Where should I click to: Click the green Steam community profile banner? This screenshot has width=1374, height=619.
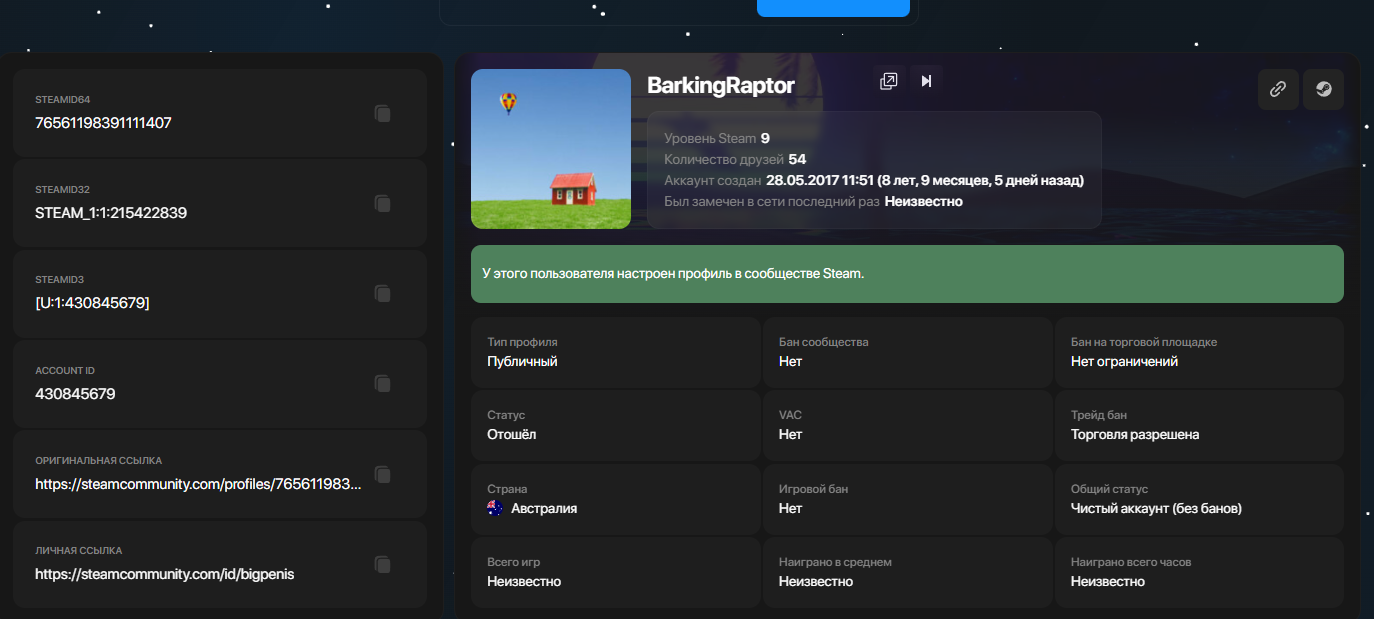[x=907, y=273]
